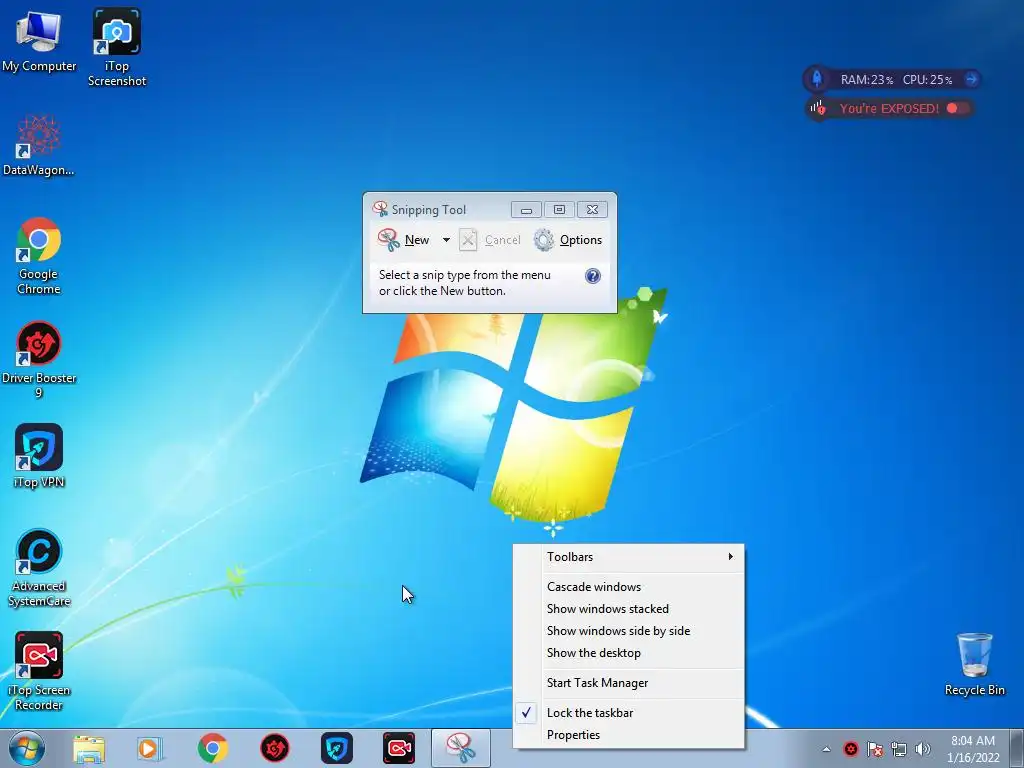Open the Recycle Bin

point(974,665)
